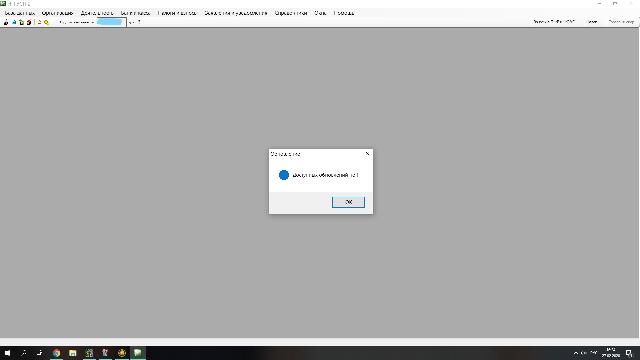
Task: Click the taskbar clock and date
Action: [611, 353]
